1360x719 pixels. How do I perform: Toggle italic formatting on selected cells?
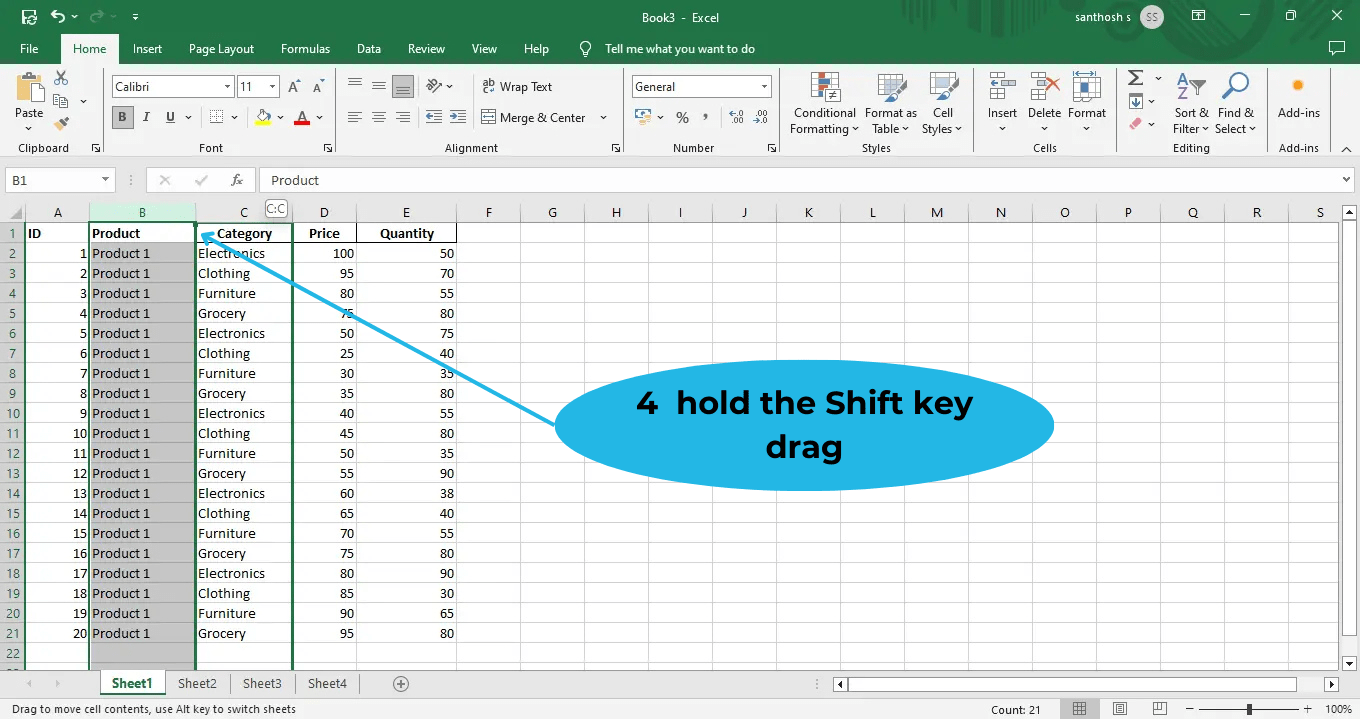(145, 117)
